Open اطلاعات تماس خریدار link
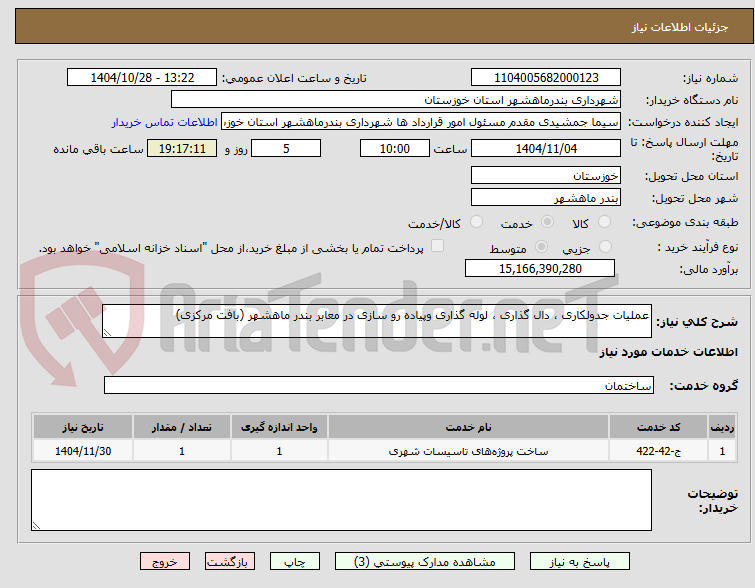Image resolution: width=755 pixels, height=588 pixels. coord(165,122)
